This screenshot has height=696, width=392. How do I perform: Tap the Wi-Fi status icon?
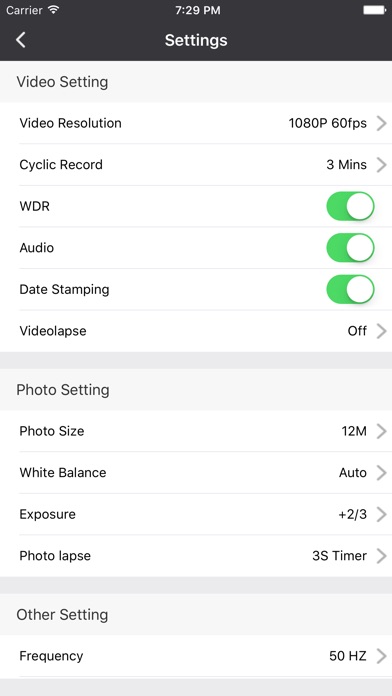pyautogui.click(x=54, y=10)
